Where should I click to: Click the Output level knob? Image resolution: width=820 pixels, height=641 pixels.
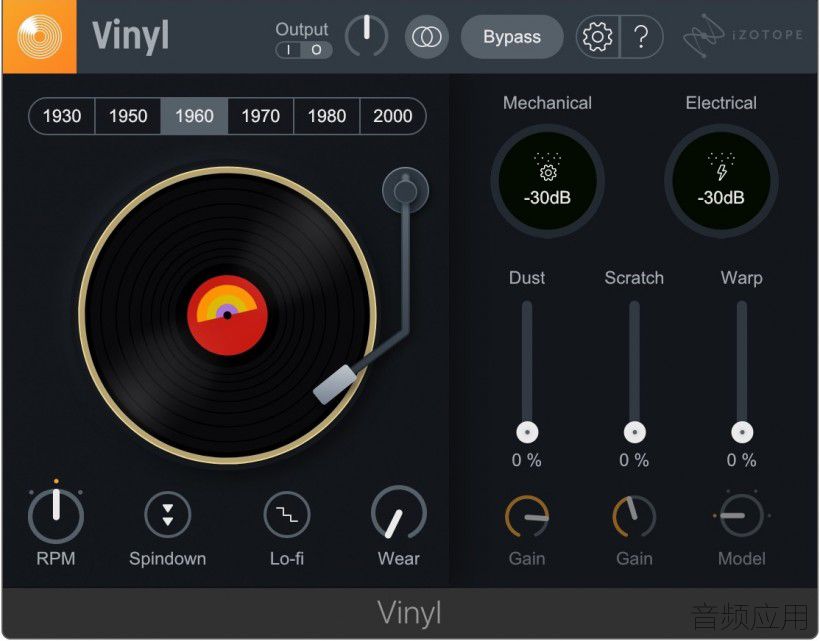pyautogui.click(x=367, y=35)
